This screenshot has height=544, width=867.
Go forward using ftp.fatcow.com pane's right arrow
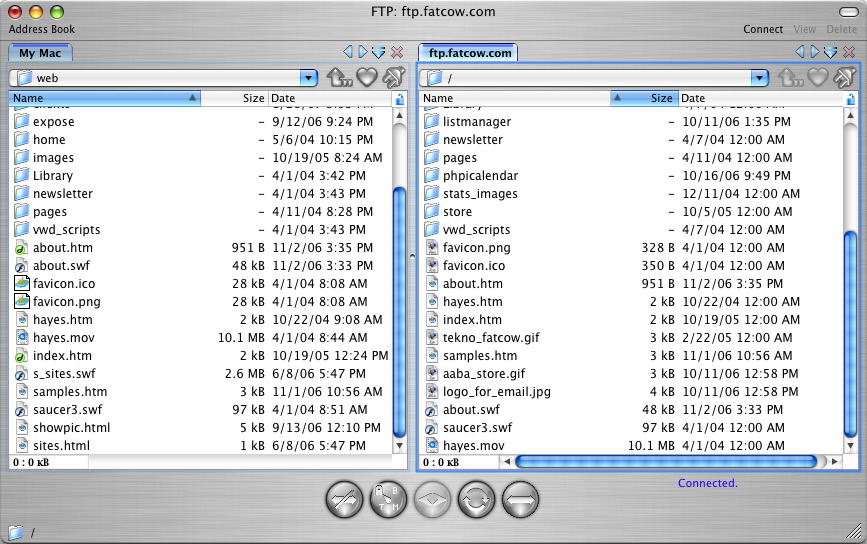[x=815, y=52]
